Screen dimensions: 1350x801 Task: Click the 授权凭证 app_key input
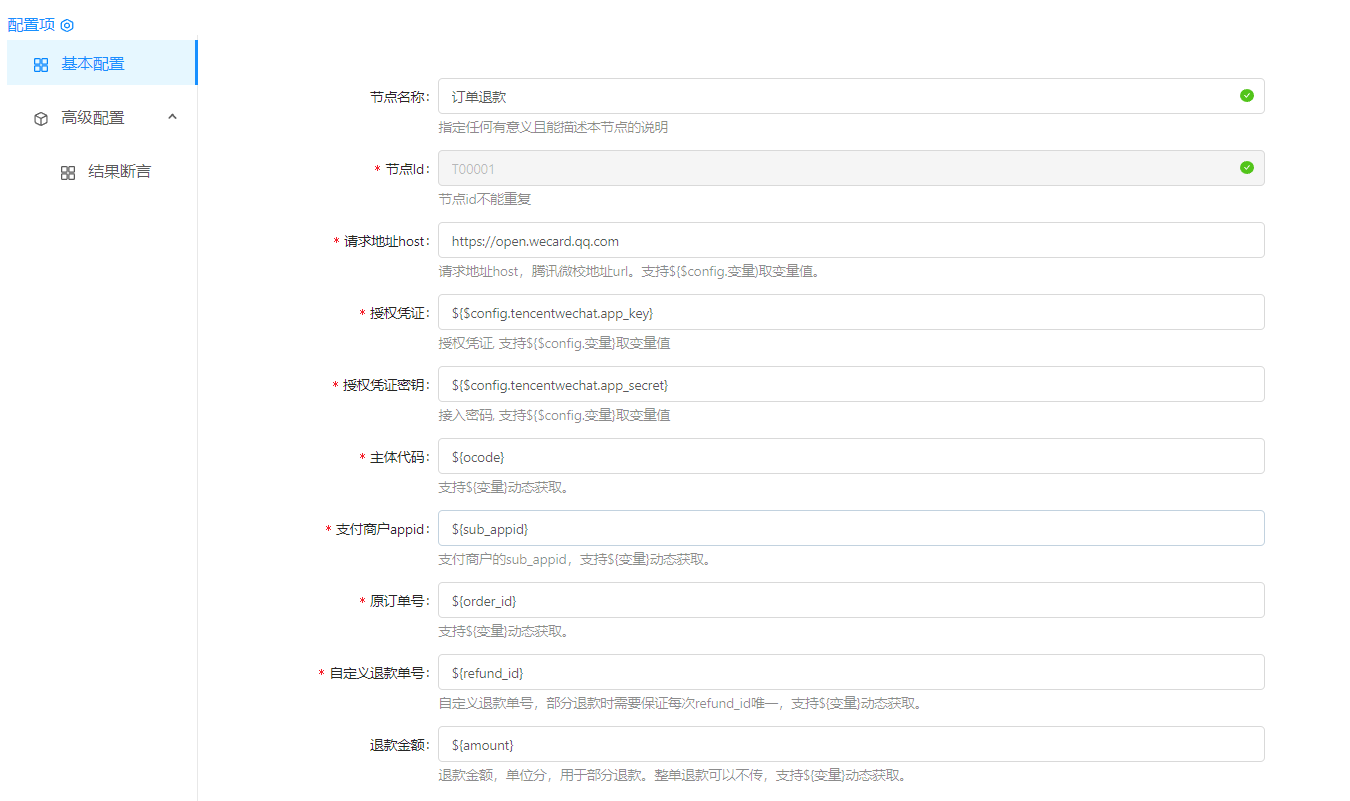(x=850, y=312)
